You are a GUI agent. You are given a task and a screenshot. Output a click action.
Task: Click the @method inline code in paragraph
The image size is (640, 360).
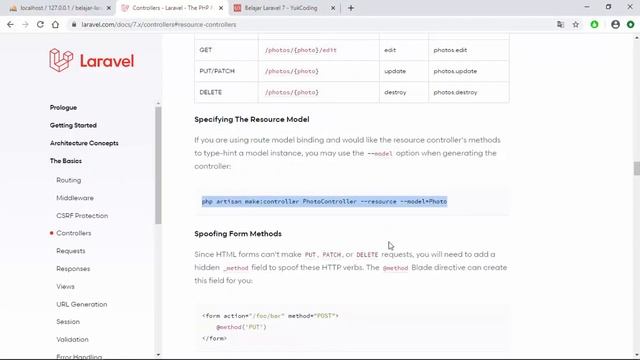[395, 268]
